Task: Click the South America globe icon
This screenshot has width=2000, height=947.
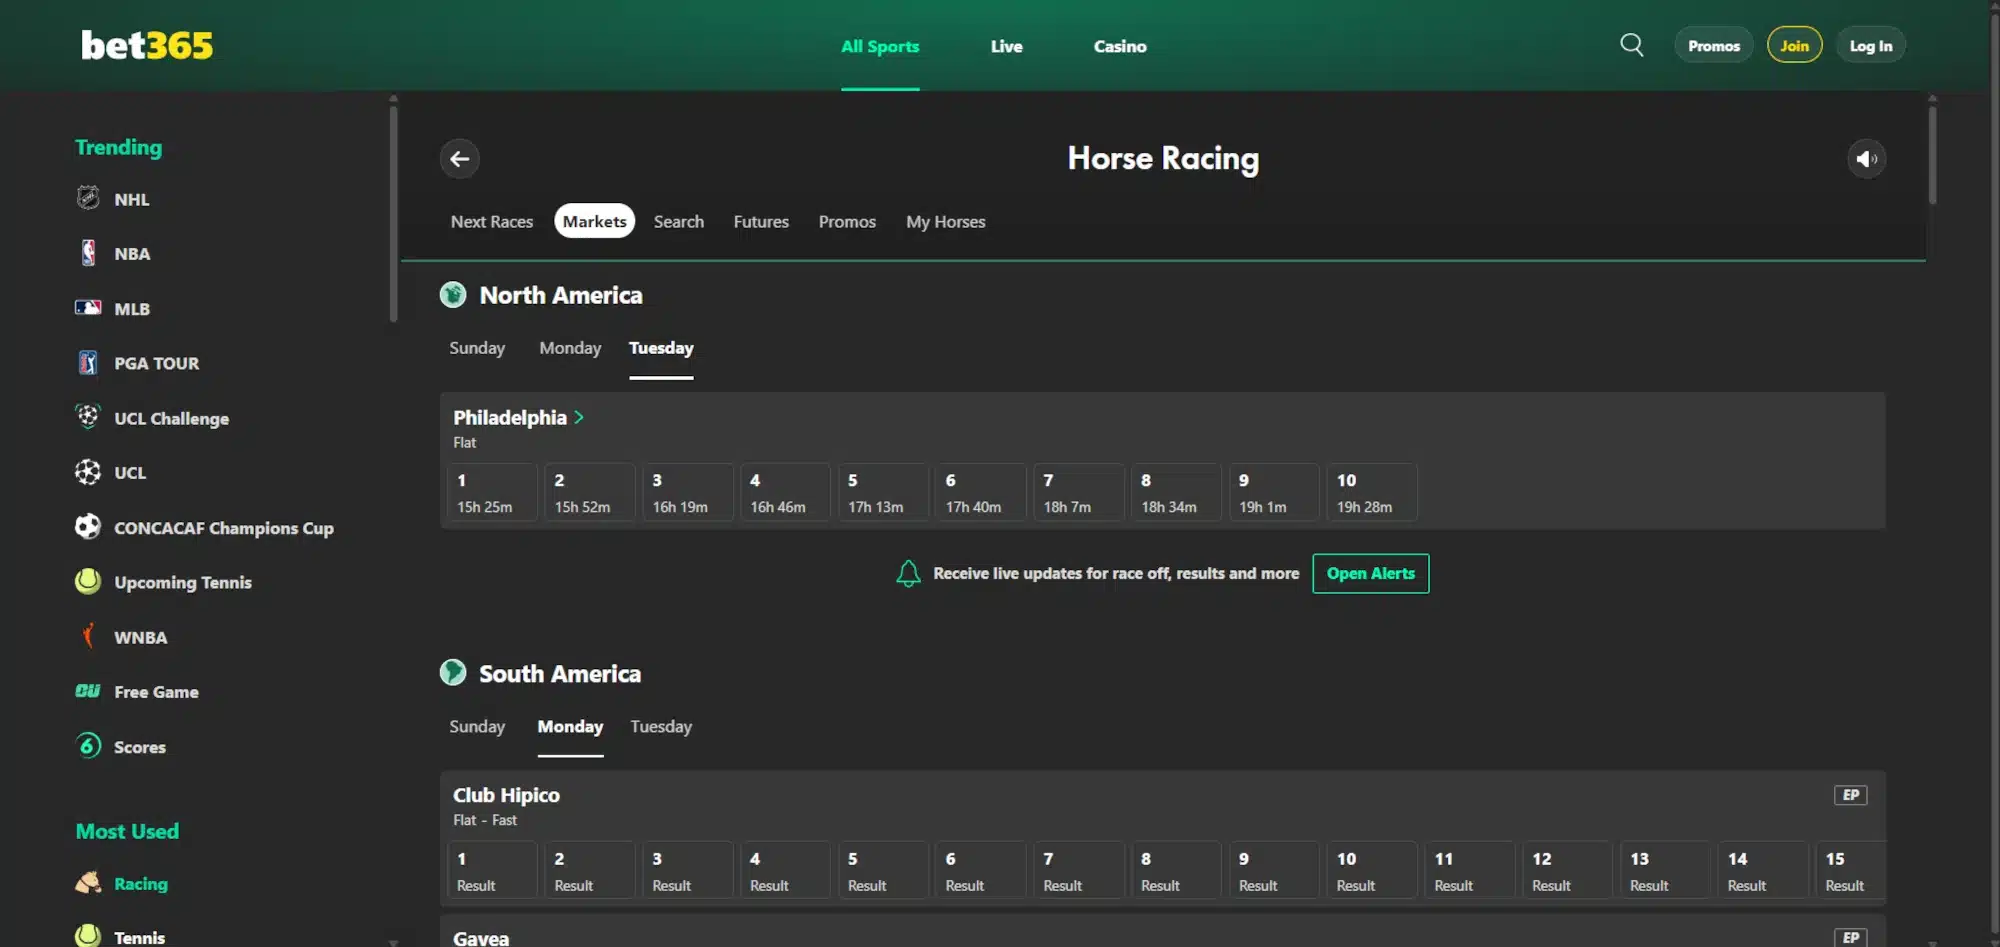Action: (453, 673)
